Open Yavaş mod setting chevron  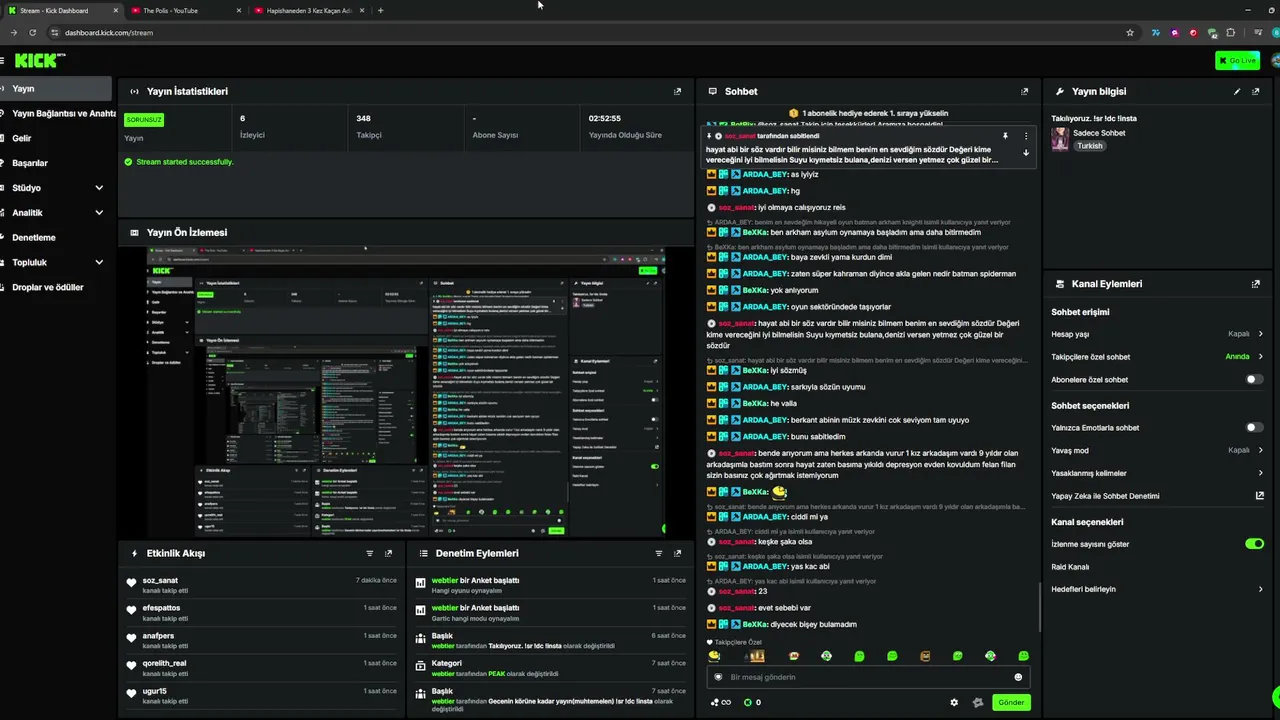[1260, 450]
